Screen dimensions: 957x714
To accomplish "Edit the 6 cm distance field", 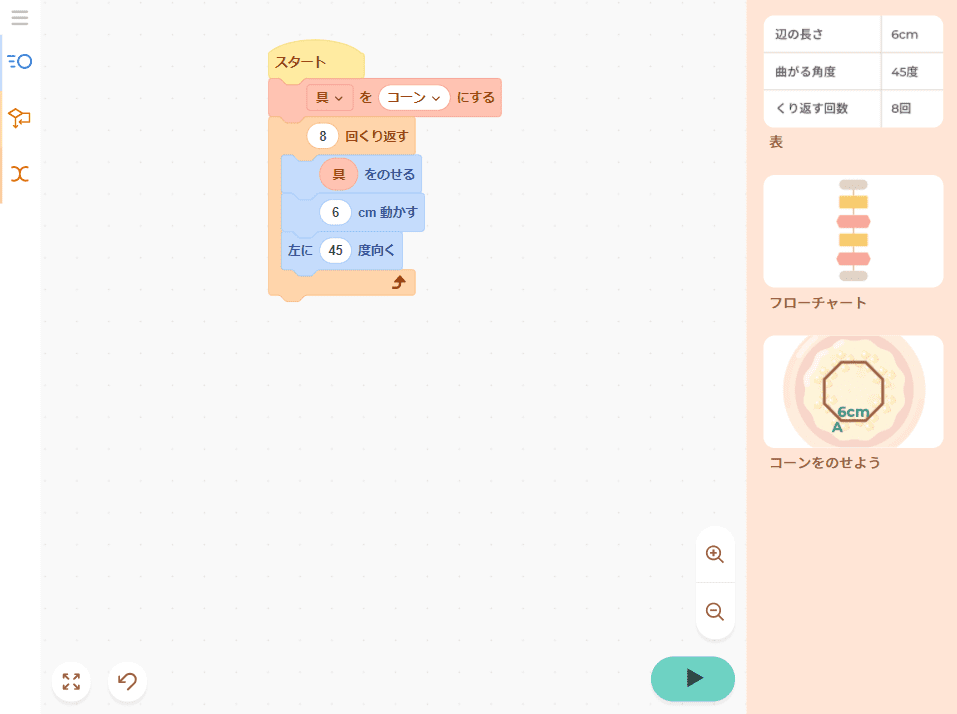I will (x=335, y=212).
